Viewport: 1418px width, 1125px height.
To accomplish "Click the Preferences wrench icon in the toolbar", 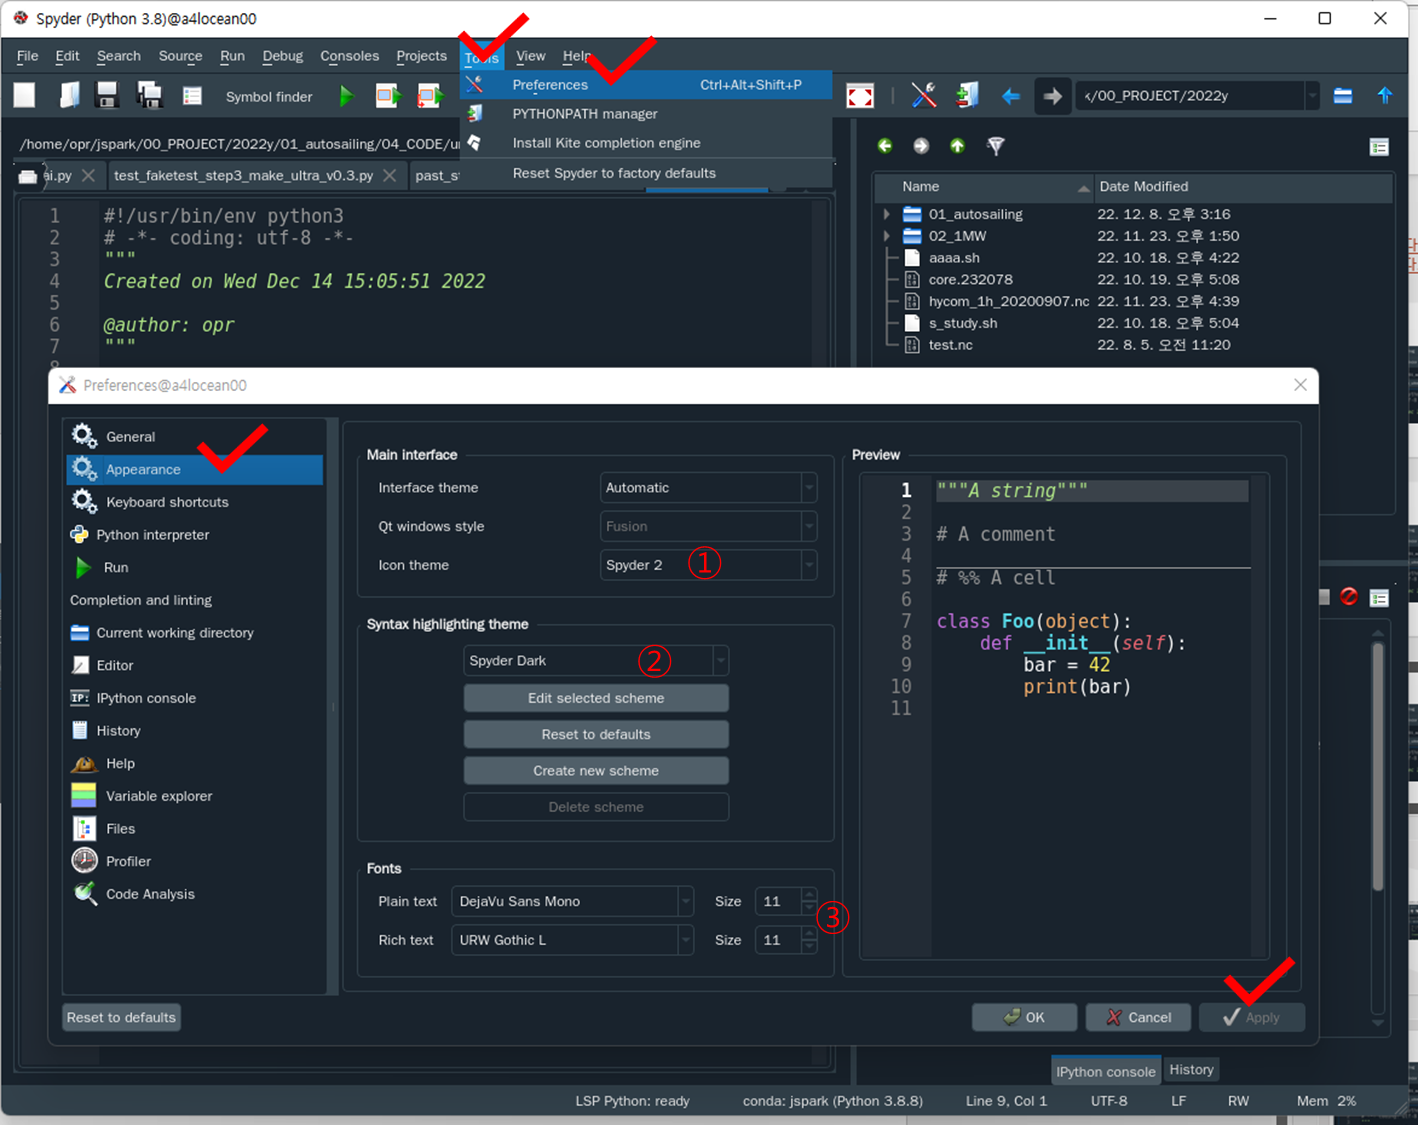I will tap(924, 96).
